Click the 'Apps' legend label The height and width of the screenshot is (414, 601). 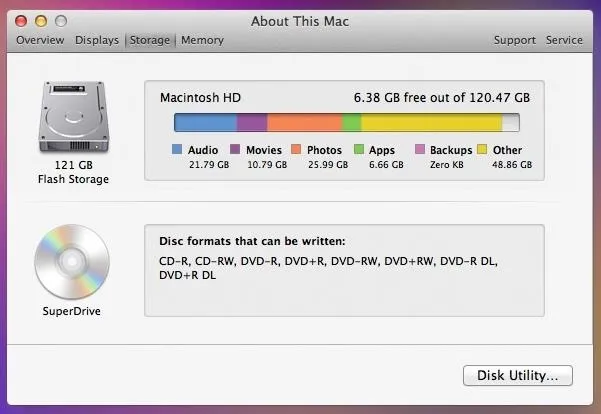(382, 150)
